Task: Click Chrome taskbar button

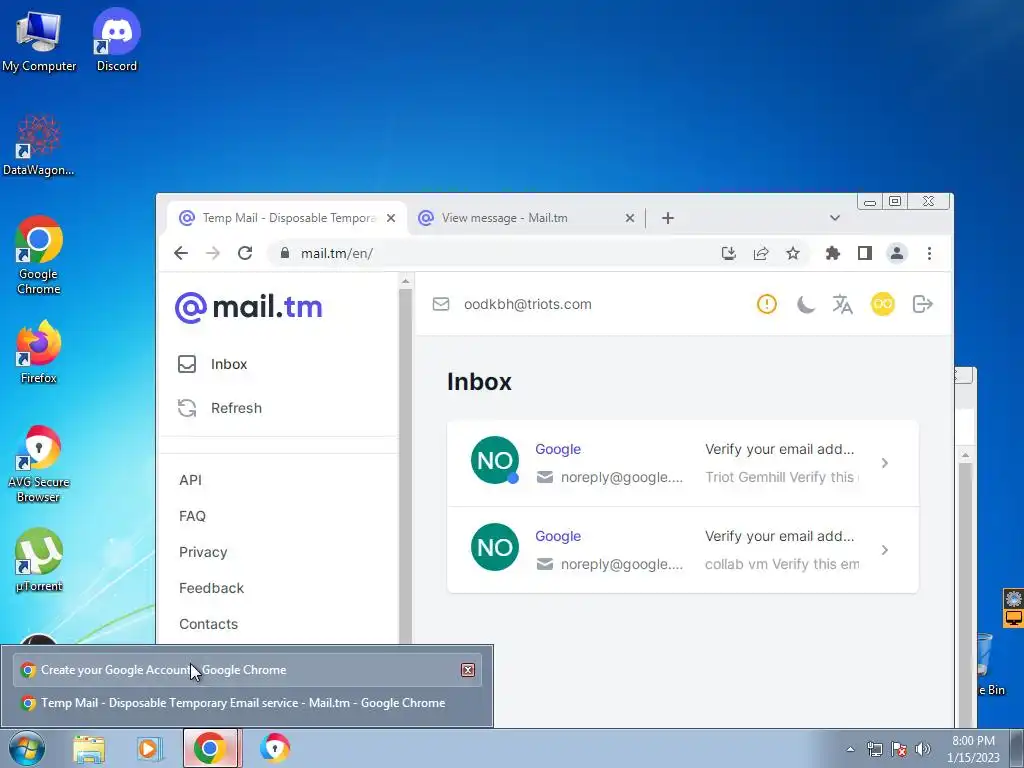Action: (211, 748)
